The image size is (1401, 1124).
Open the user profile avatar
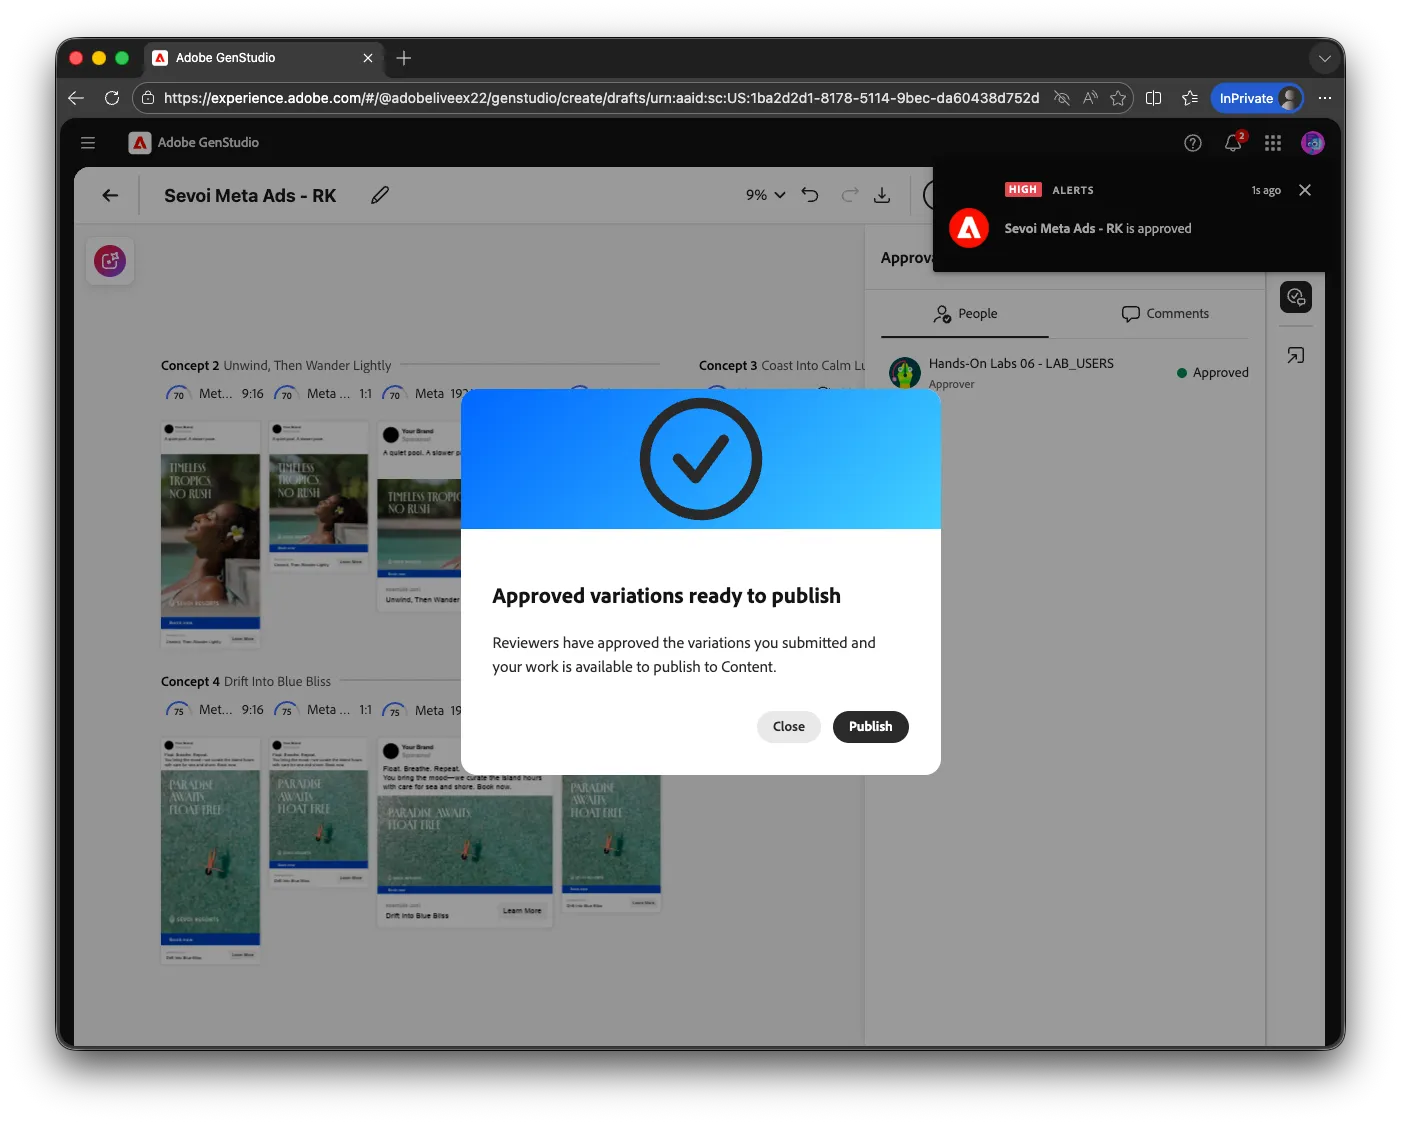pyautogui.click(x=1313, y=143)
